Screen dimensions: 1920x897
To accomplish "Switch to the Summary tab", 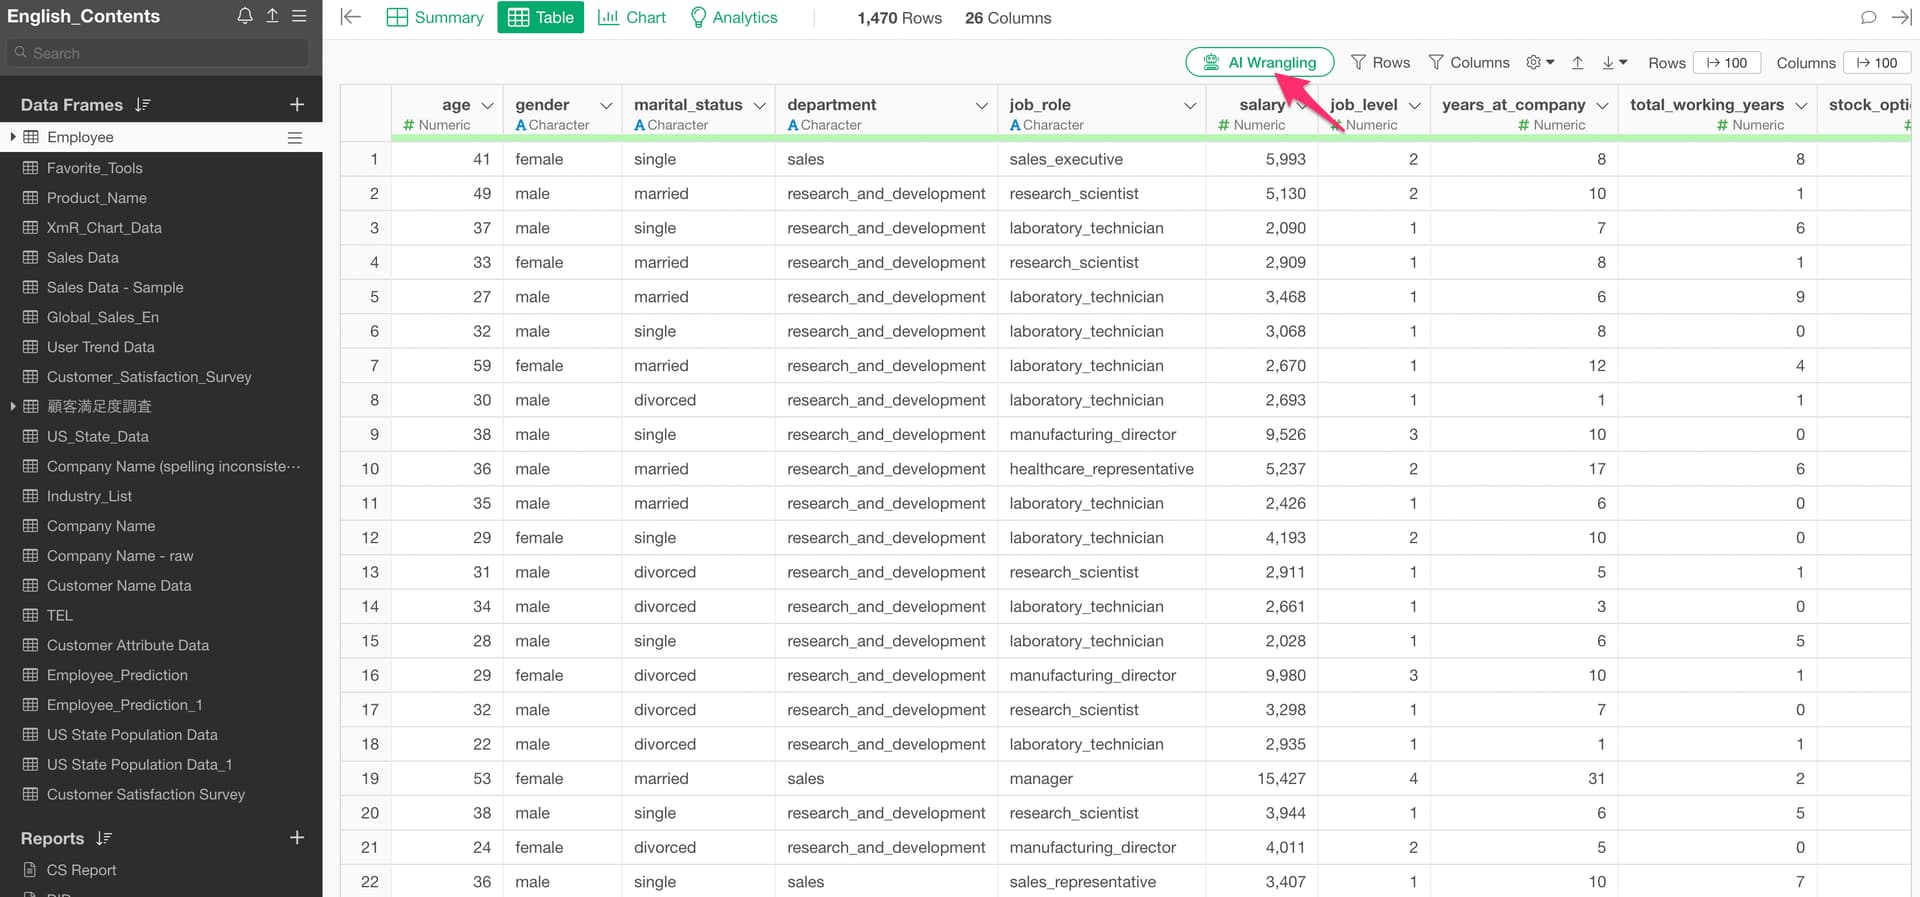I will click(x=435, y=18).
